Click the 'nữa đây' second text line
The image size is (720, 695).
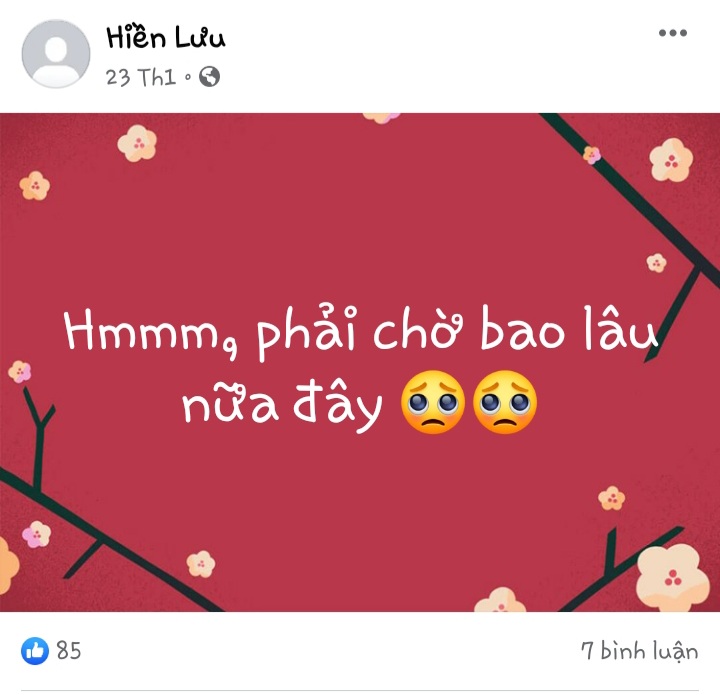tap(281, 405)
